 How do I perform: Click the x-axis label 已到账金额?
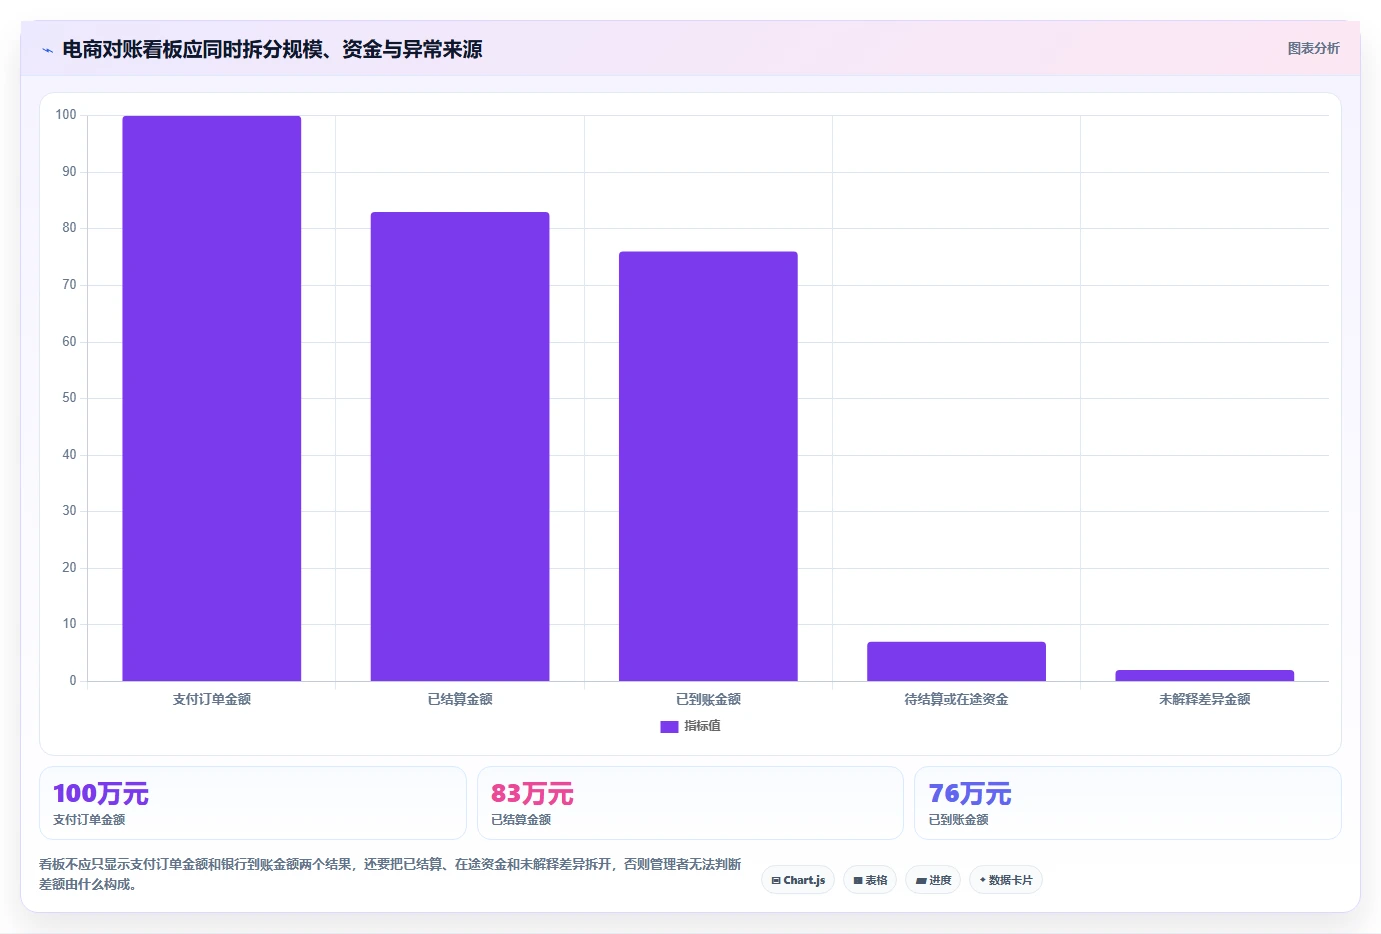[708, 699]
